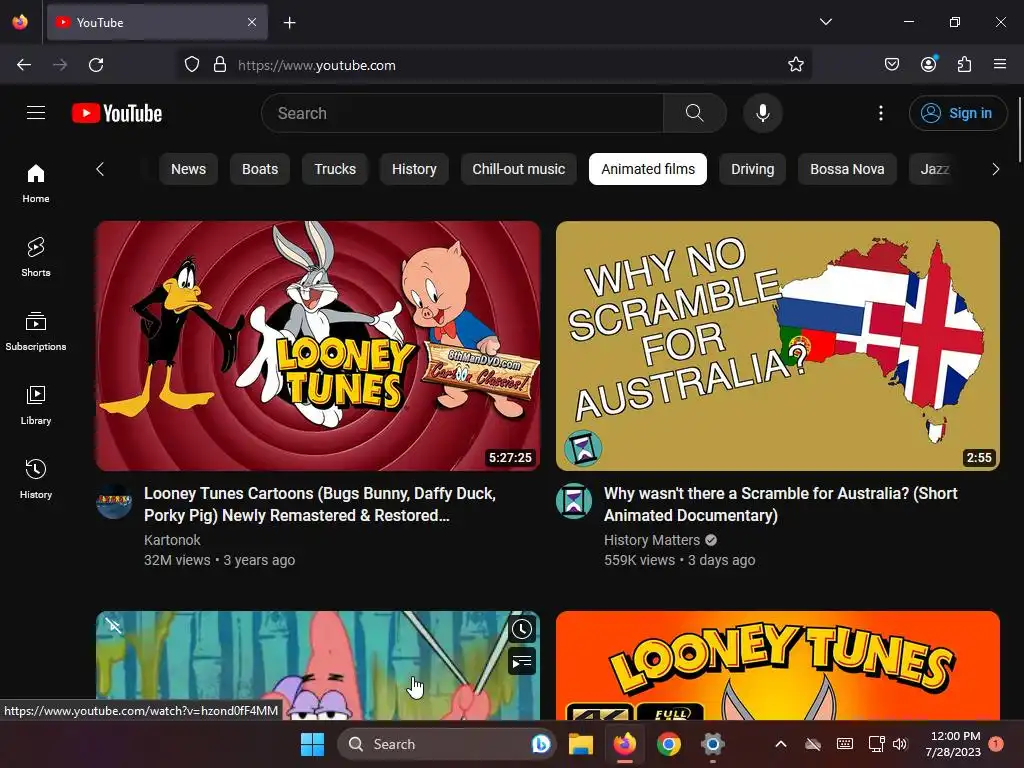Expand the list all tabs dropdown

tap(825, 22)
